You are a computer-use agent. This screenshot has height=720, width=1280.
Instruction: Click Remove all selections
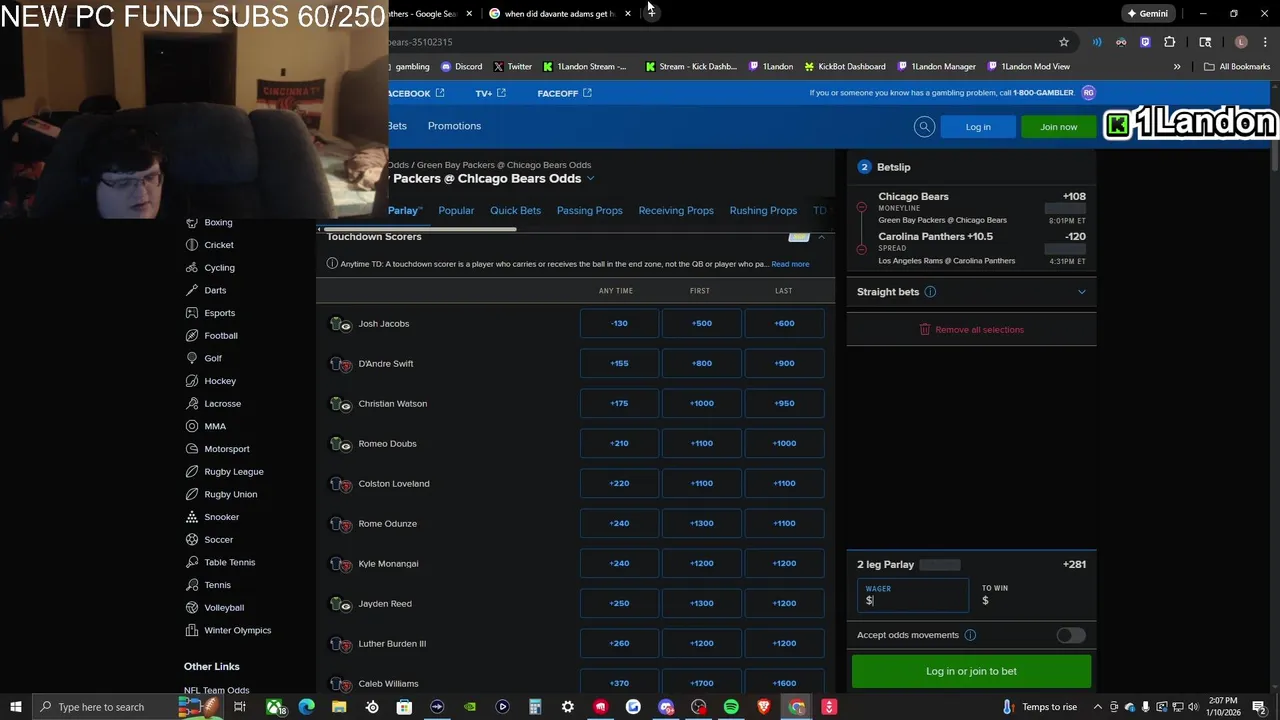(x=971, y=330)
